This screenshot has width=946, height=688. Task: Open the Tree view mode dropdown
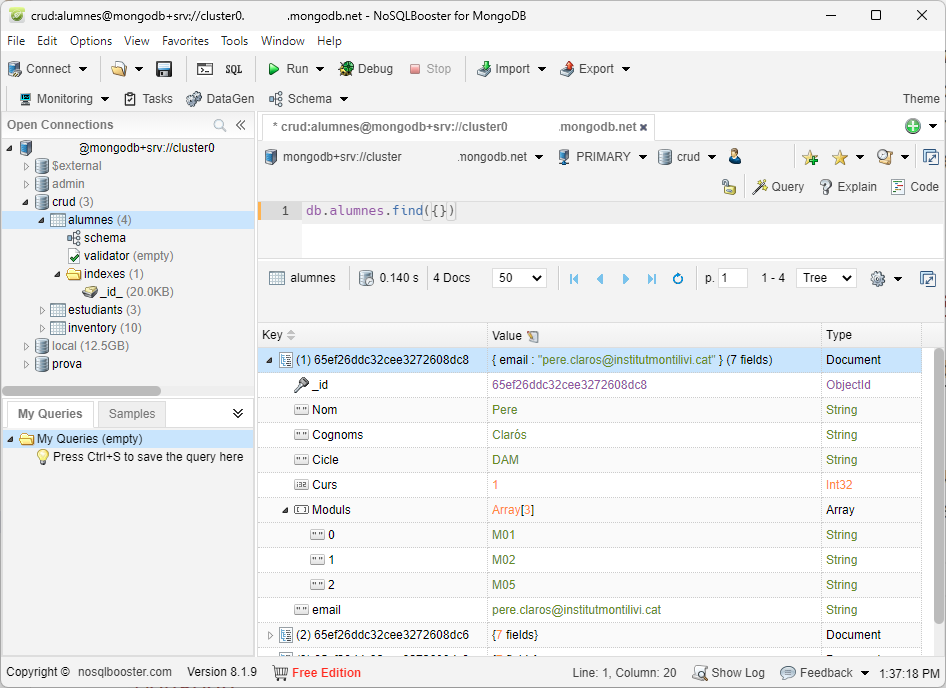coord(827,278)
